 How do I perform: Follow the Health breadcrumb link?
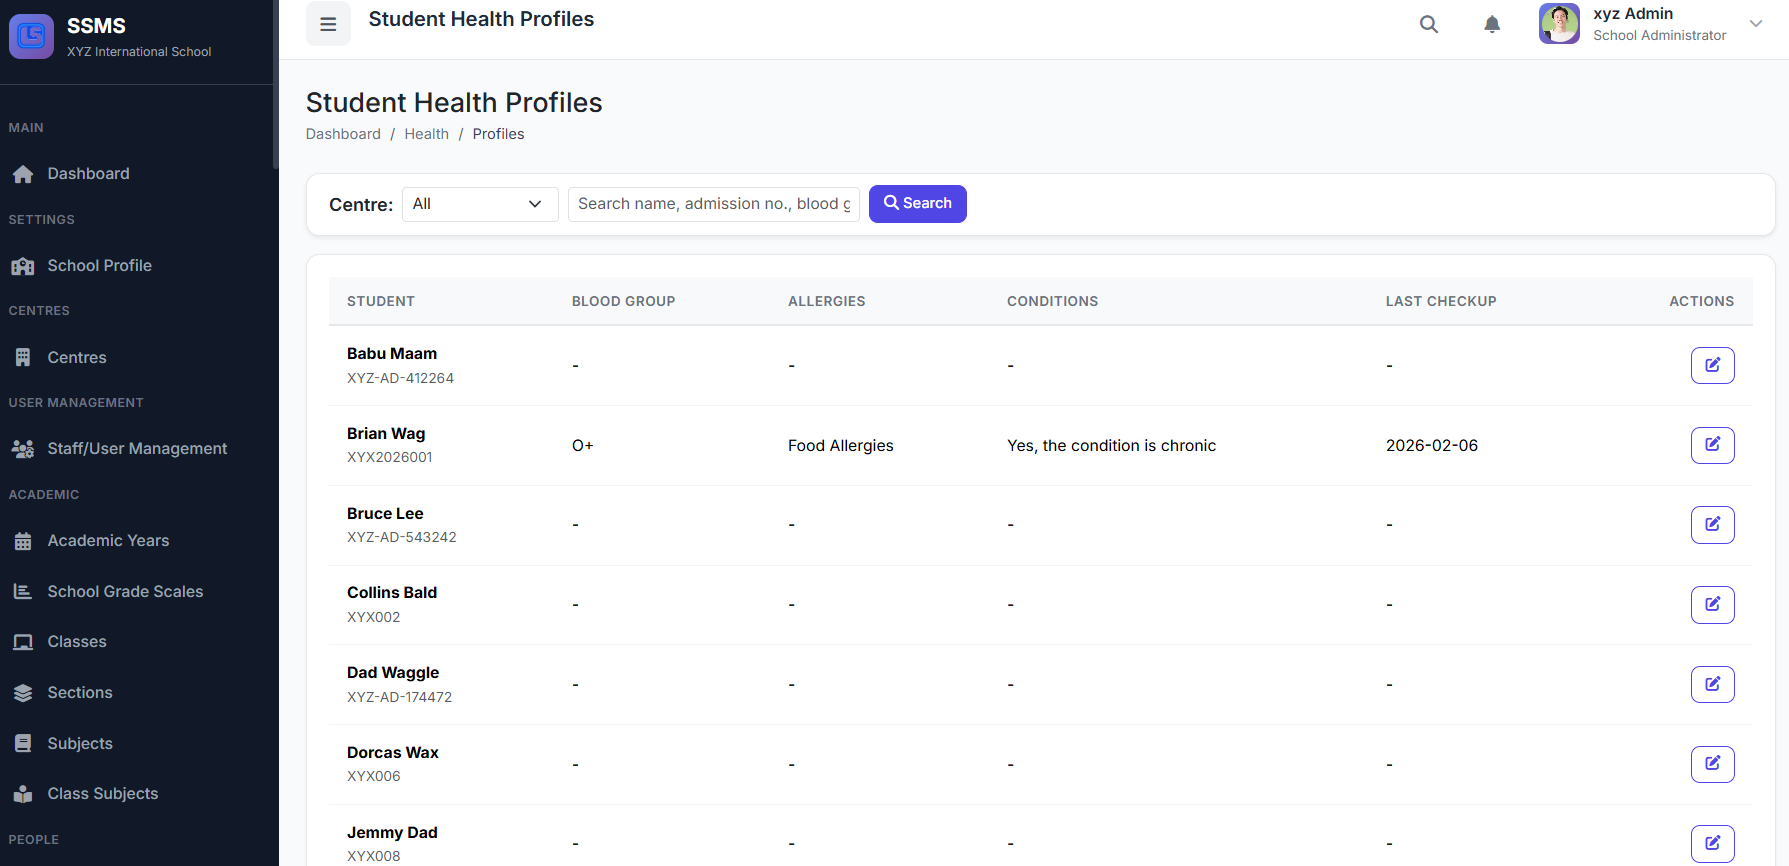click(426, 134)
